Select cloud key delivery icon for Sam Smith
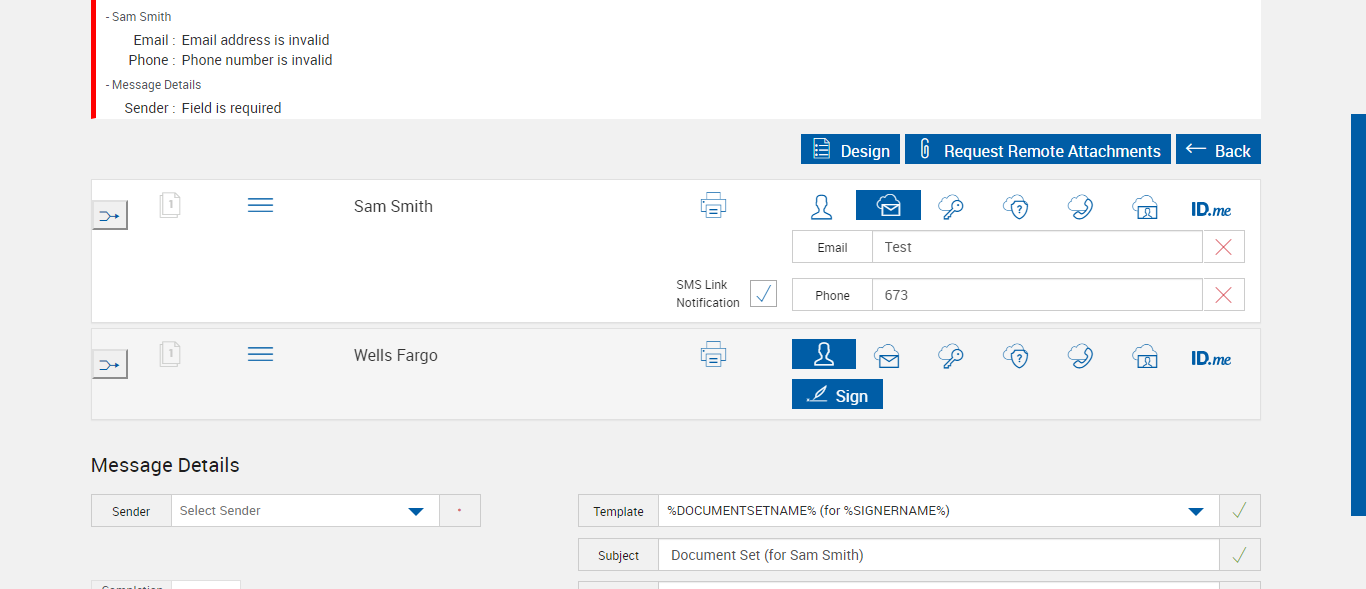The height and width of the screenshot is (589, 1366). (x=951, y=206)
